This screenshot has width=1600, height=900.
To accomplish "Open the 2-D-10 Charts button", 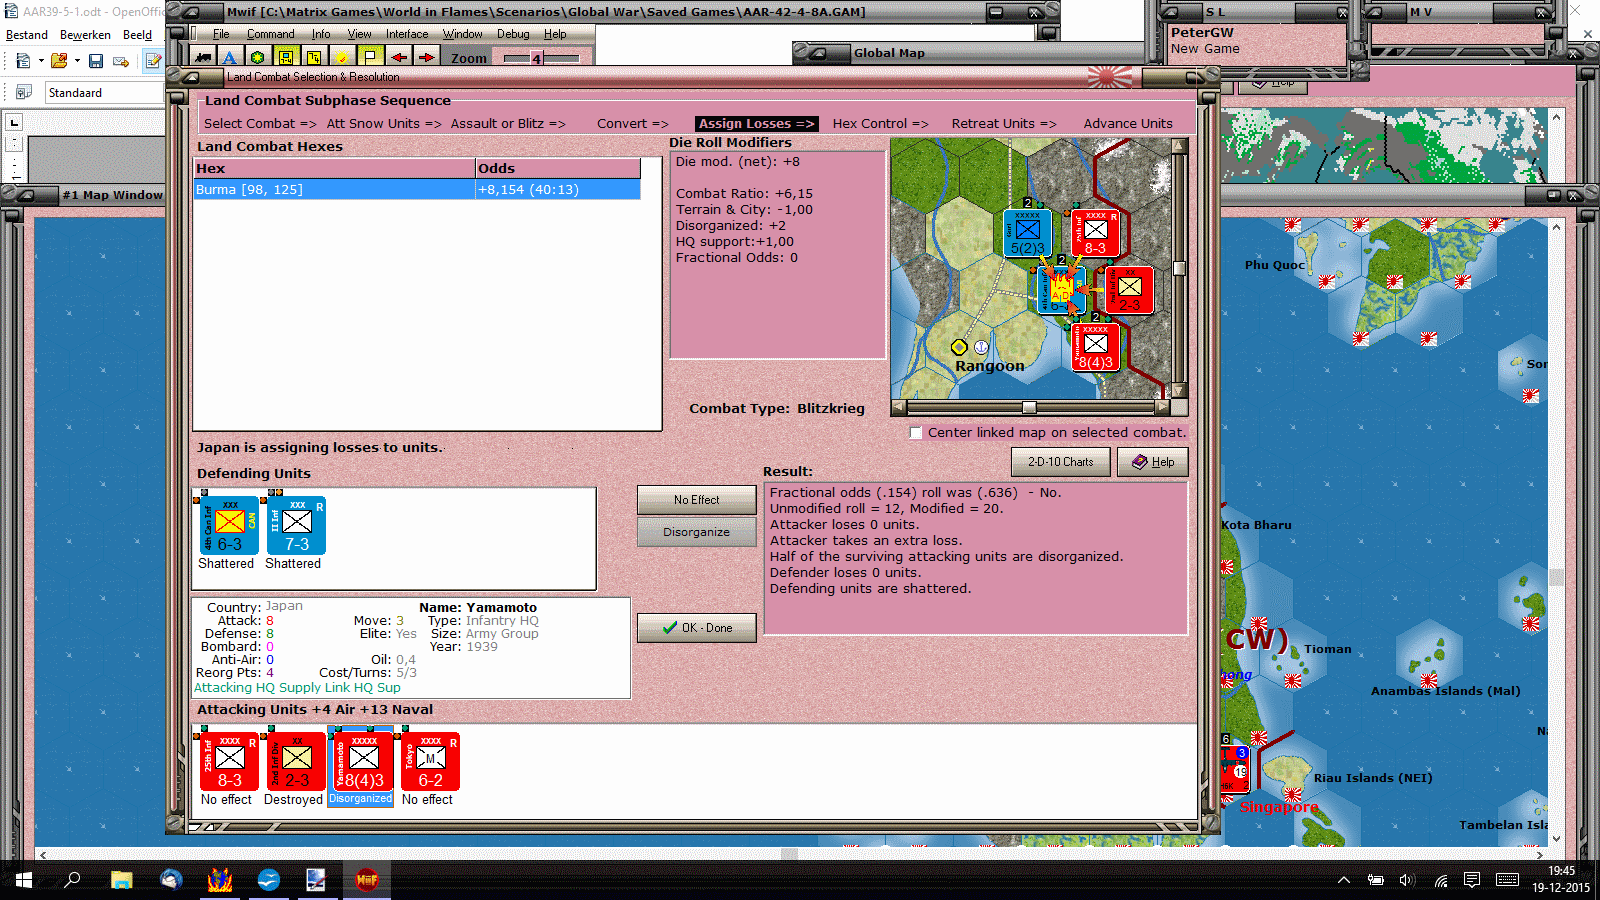I will pyautogui.click(x=1061, y=462).
